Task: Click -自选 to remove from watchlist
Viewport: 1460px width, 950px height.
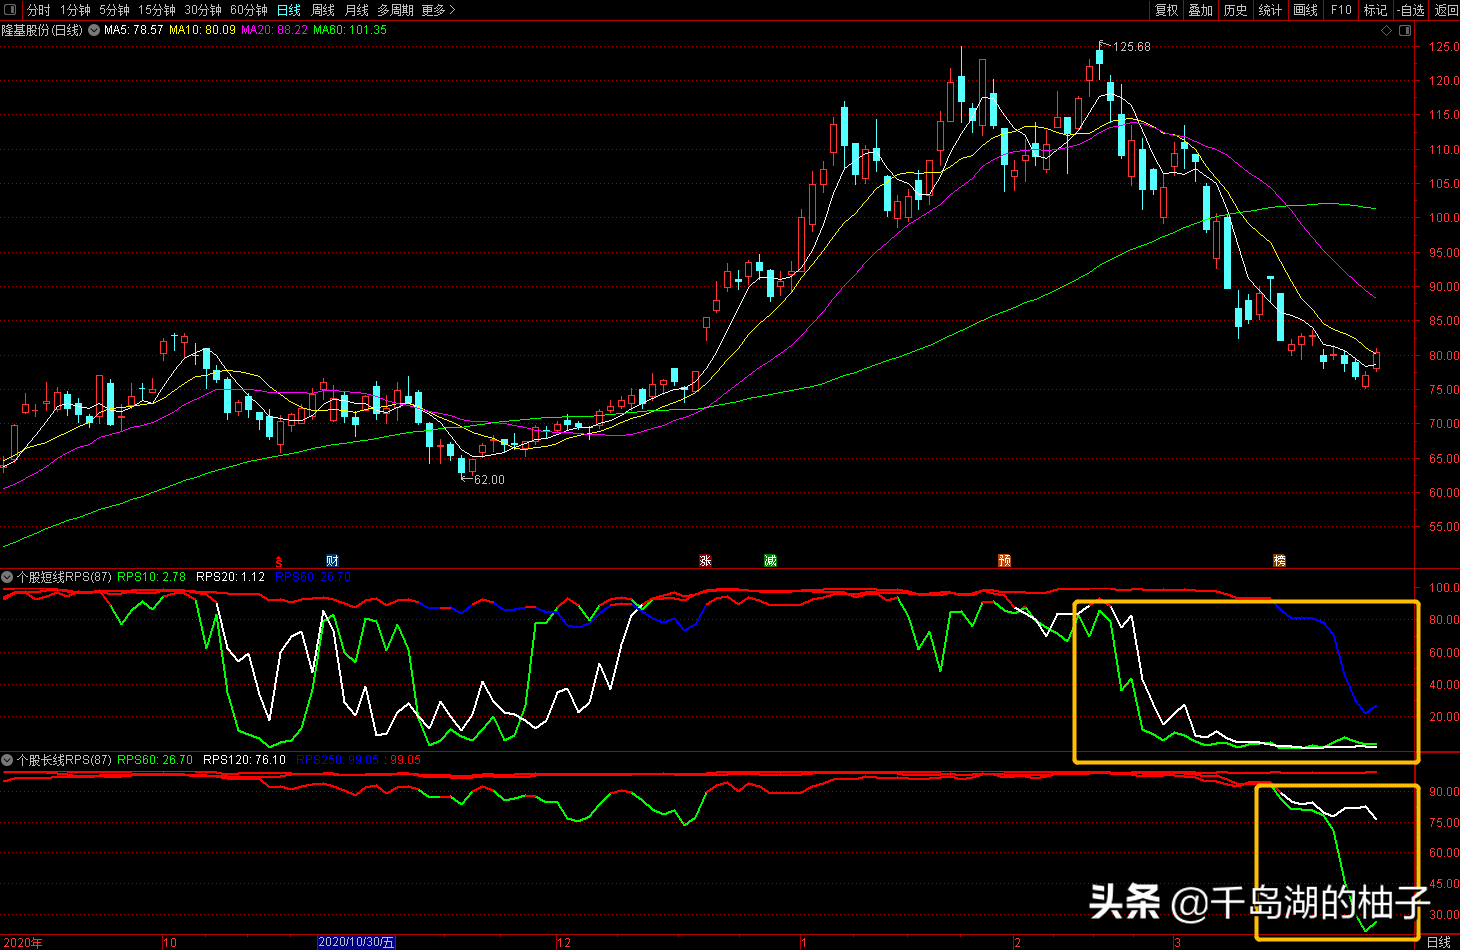Action: [x=1411, y=10]
